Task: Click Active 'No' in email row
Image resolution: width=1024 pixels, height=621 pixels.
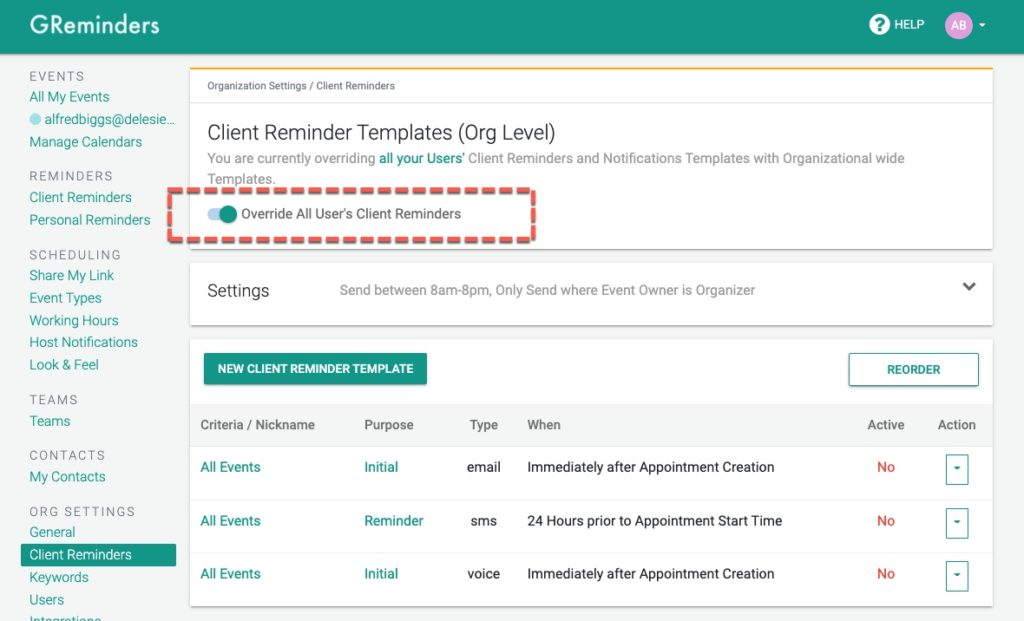Action: click(x=886, y=468)
